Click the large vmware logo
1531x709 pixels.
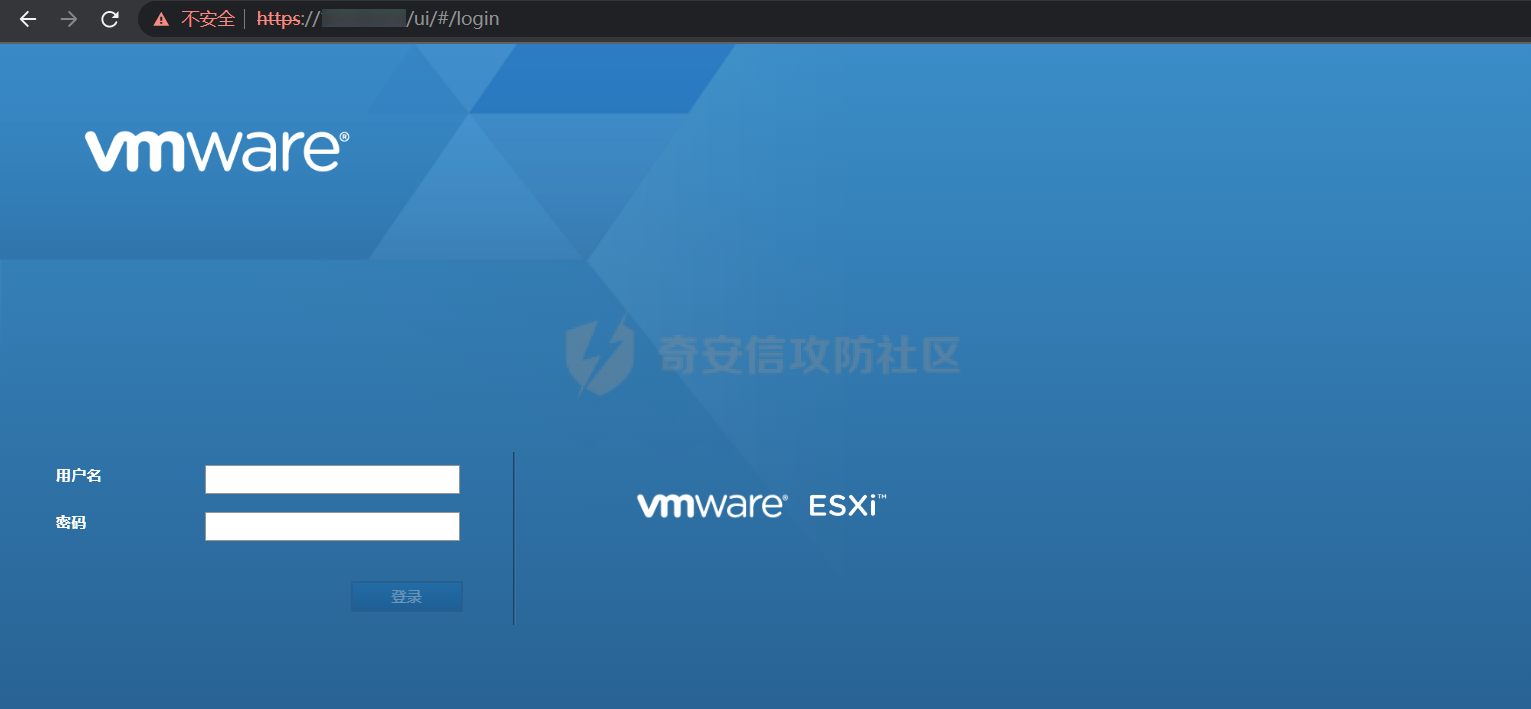(217, 151)
